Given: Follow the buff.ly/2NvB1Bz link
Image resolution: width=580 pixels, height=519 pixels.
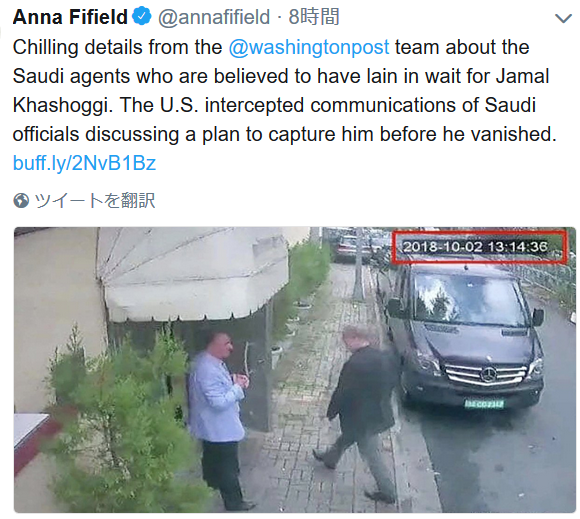Looking at the screenshot, I should coord(84,163).
